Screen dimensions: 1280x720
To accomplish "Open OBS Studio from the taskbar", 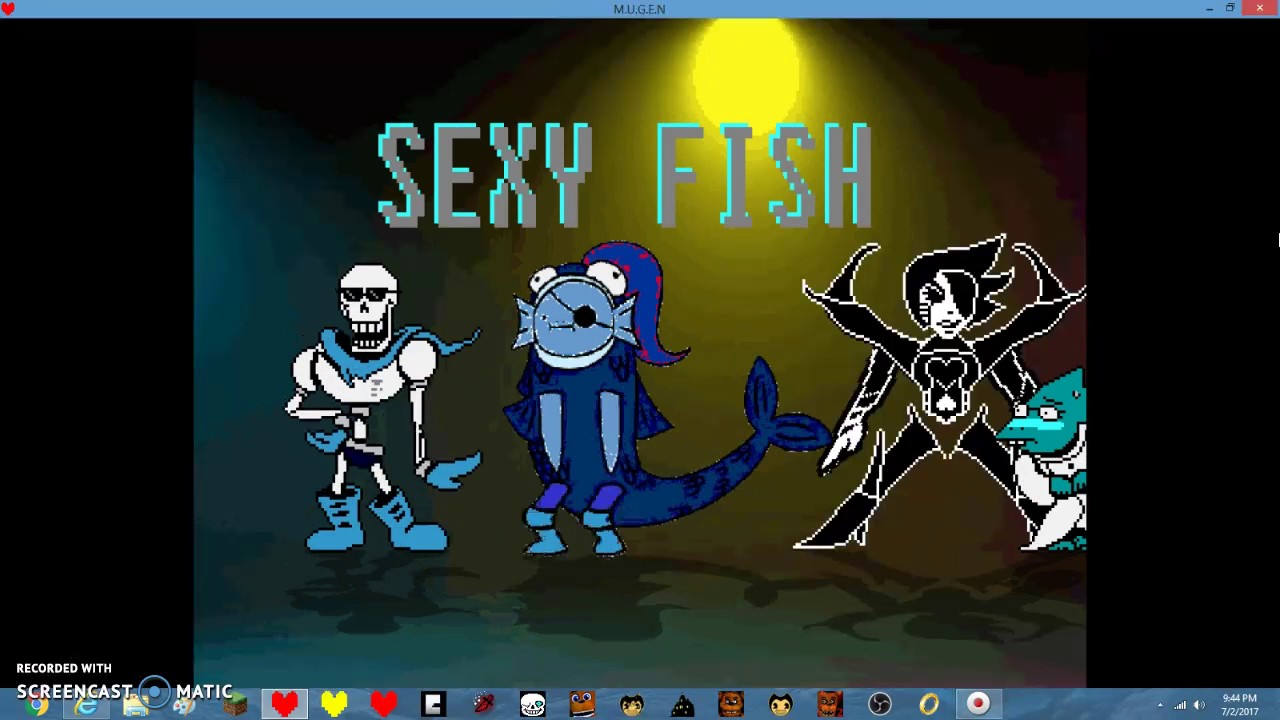I will [x=879, y=704].
